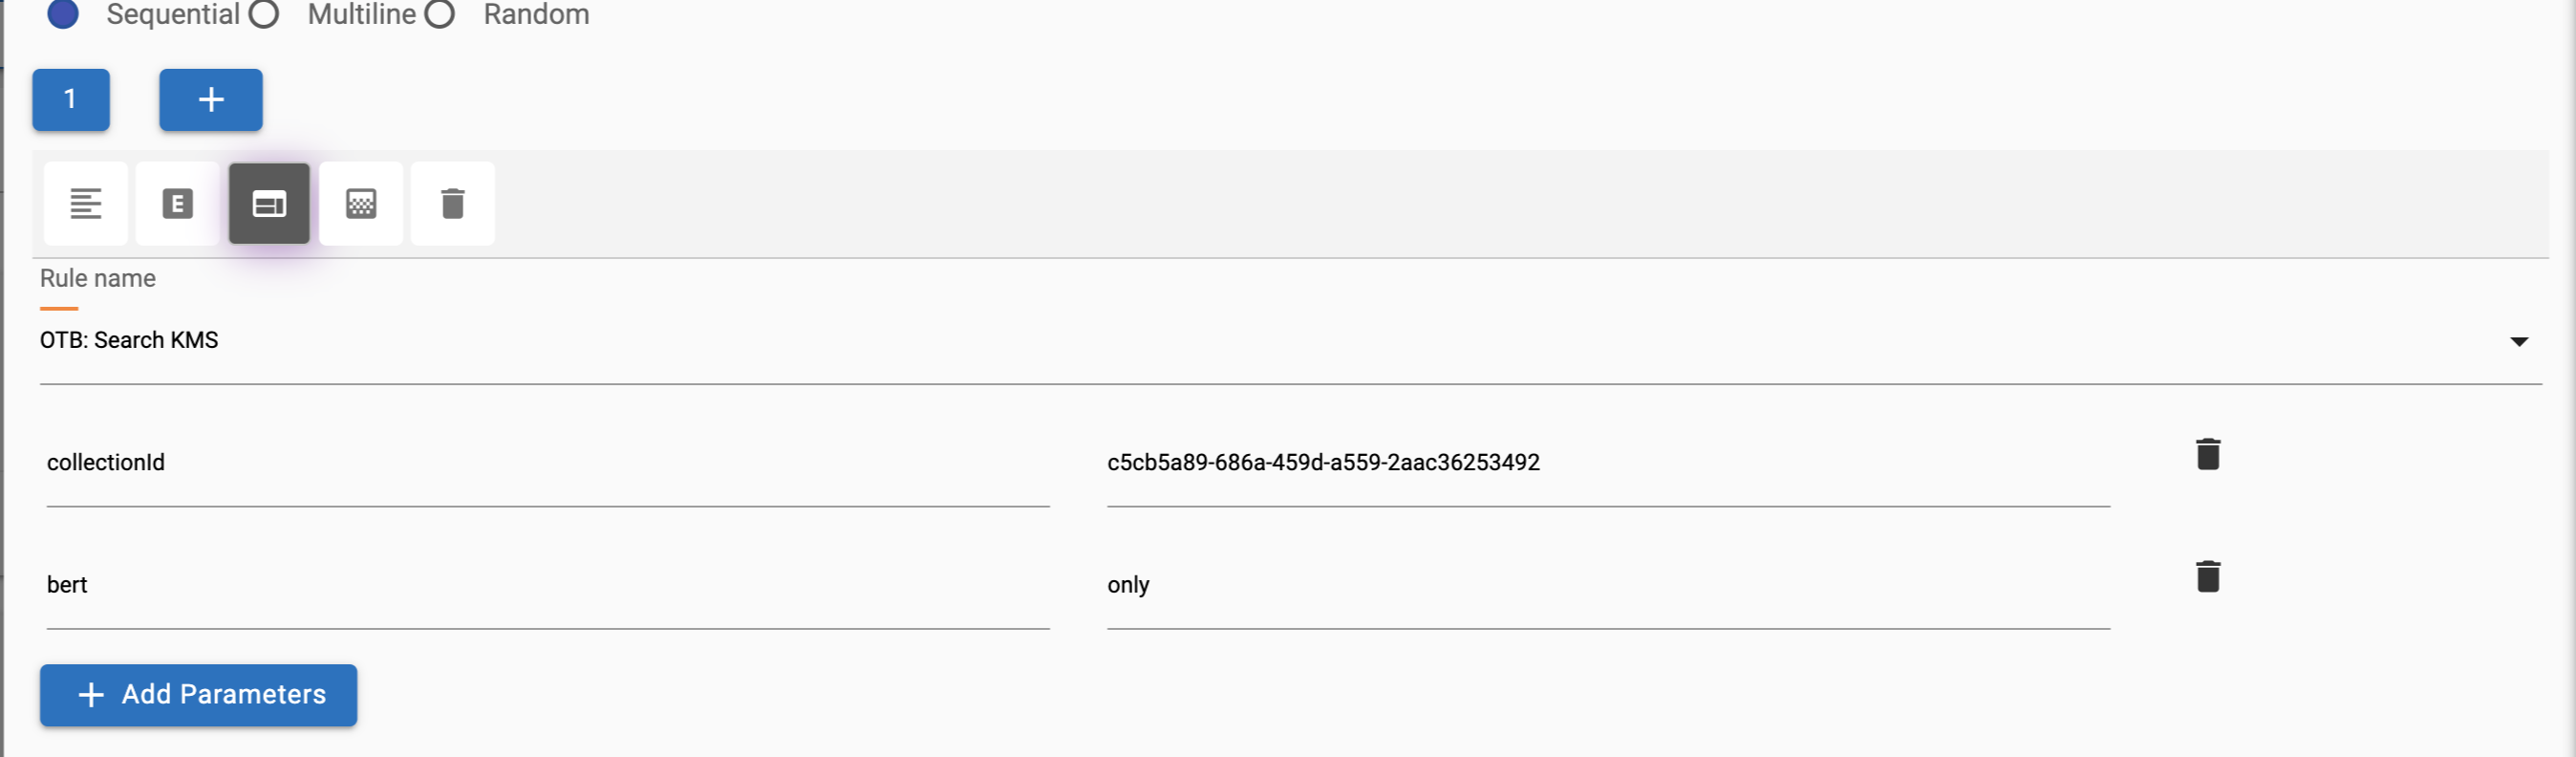
Task: Open response tab number 1
Action: (71, 99)
